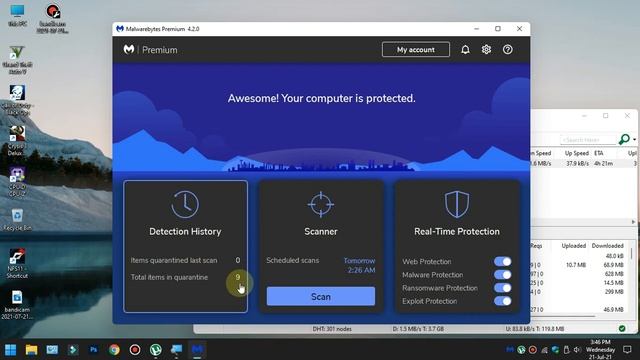
Task: Click the uTorrent download speed status text
Action: (418, 329)
